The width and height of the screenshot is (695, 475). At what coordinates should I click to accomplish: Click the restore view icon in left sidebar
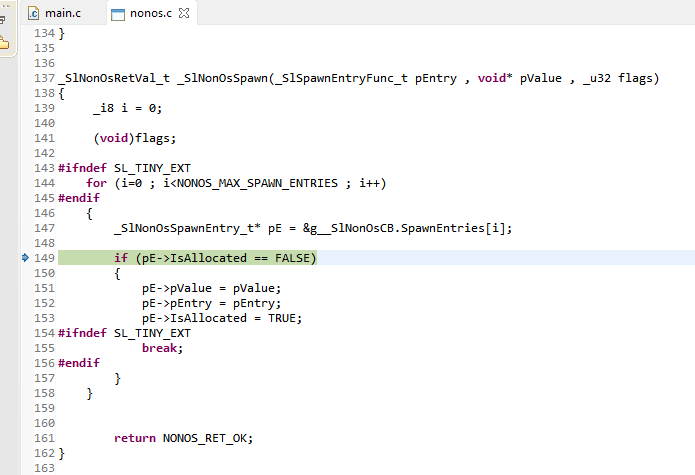point(2,19)
